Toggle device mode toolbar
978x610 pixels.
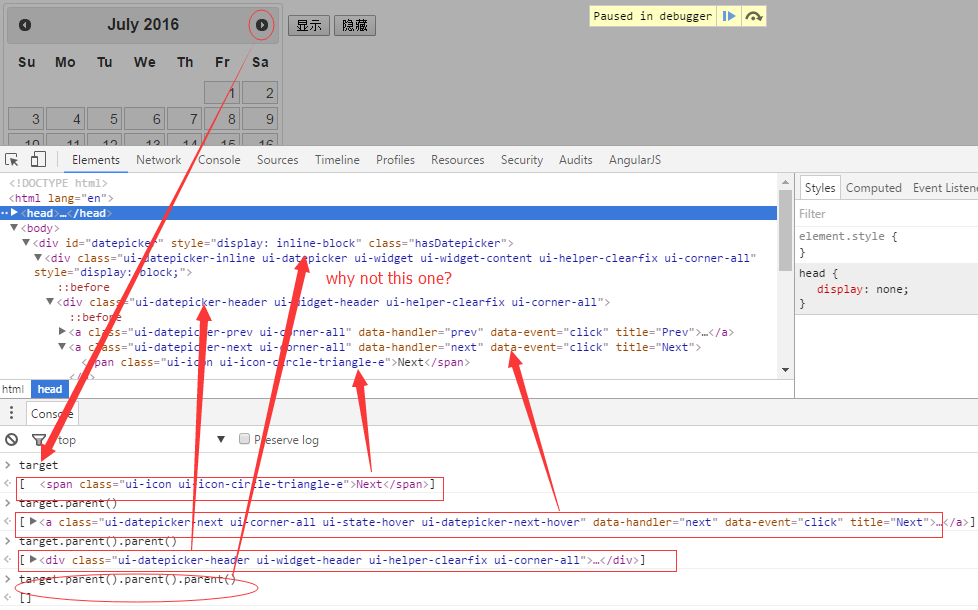(x=38, y=160)
